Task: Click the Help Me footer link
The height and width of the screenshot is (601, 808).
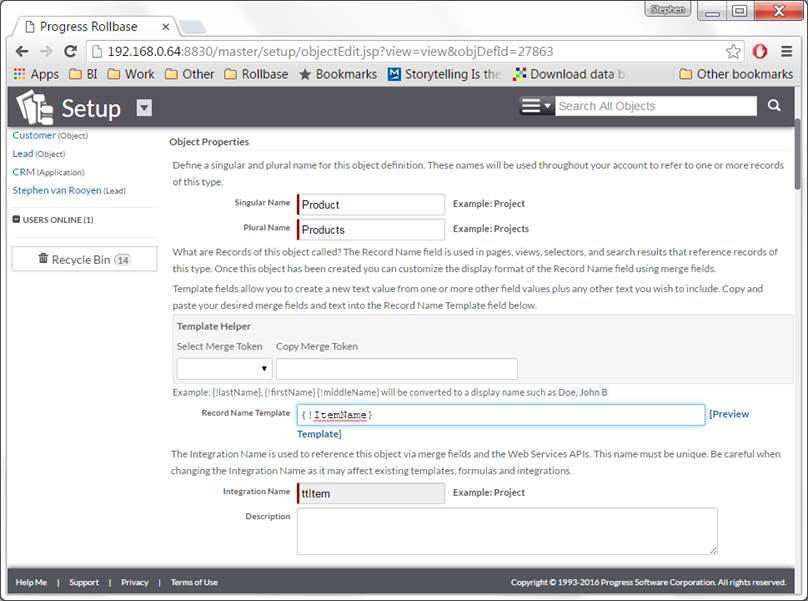Action: tap(31, 582)
